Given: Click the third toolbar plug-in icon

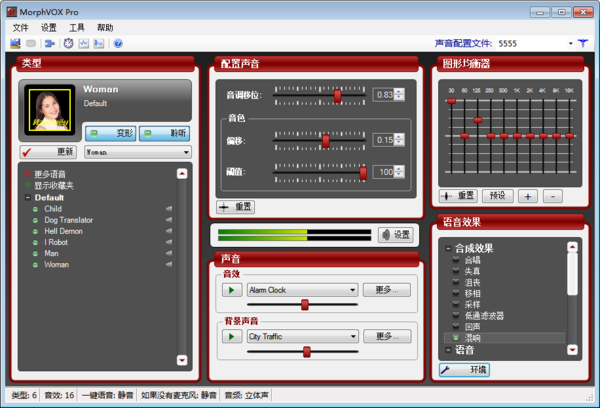Looking at the screenshot, I should (50, 44).
